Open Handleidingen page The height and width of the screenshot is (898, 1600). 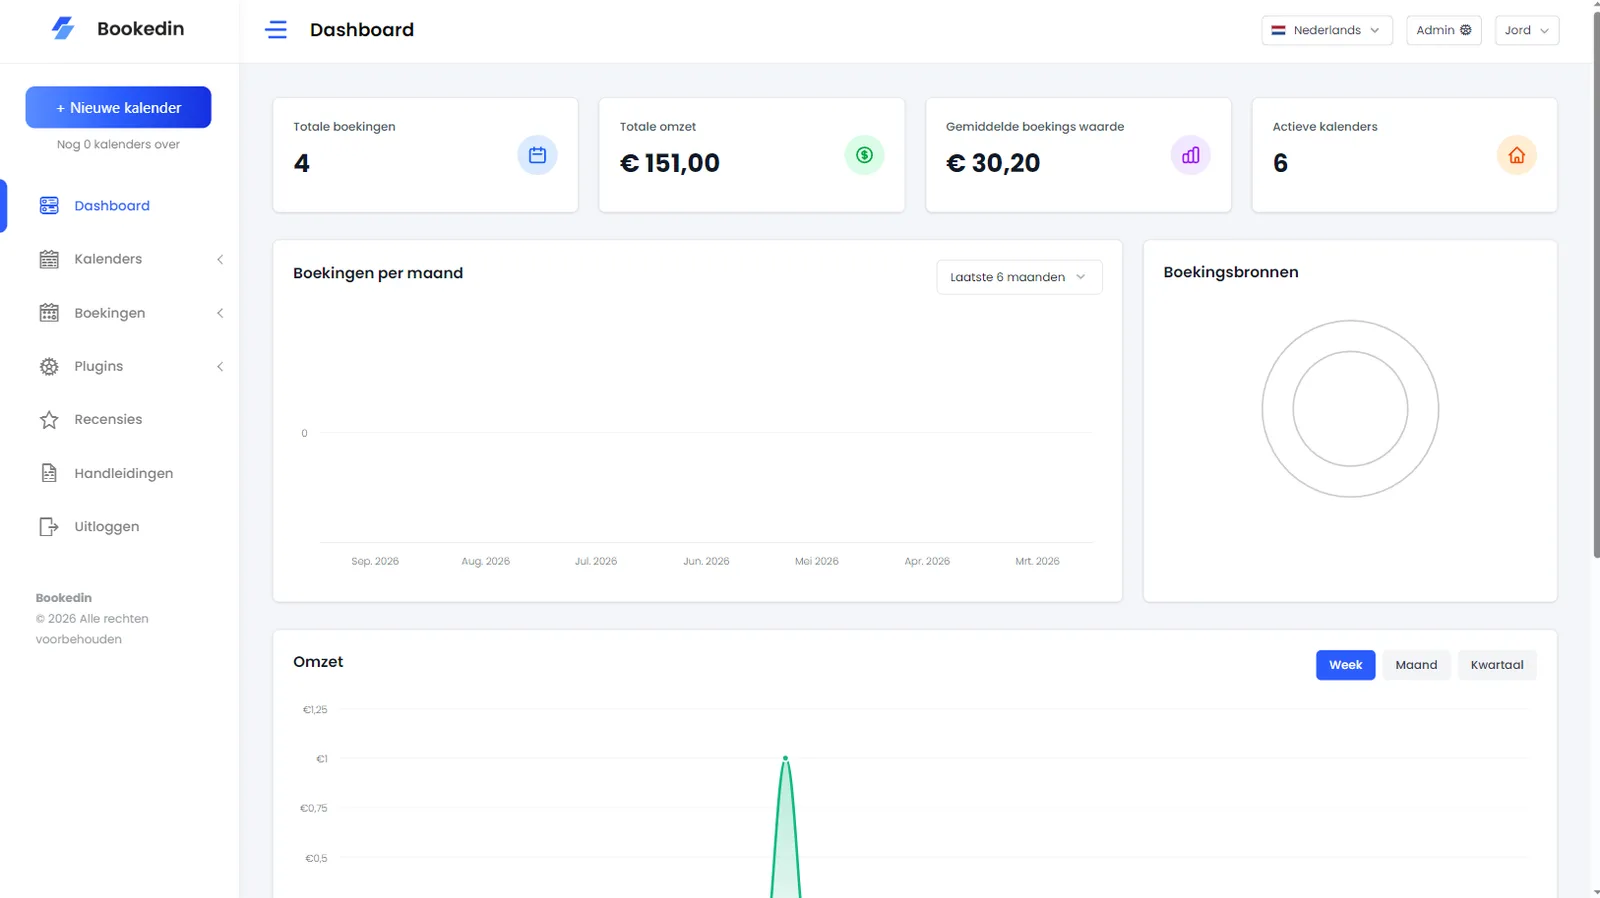point(124,473)
